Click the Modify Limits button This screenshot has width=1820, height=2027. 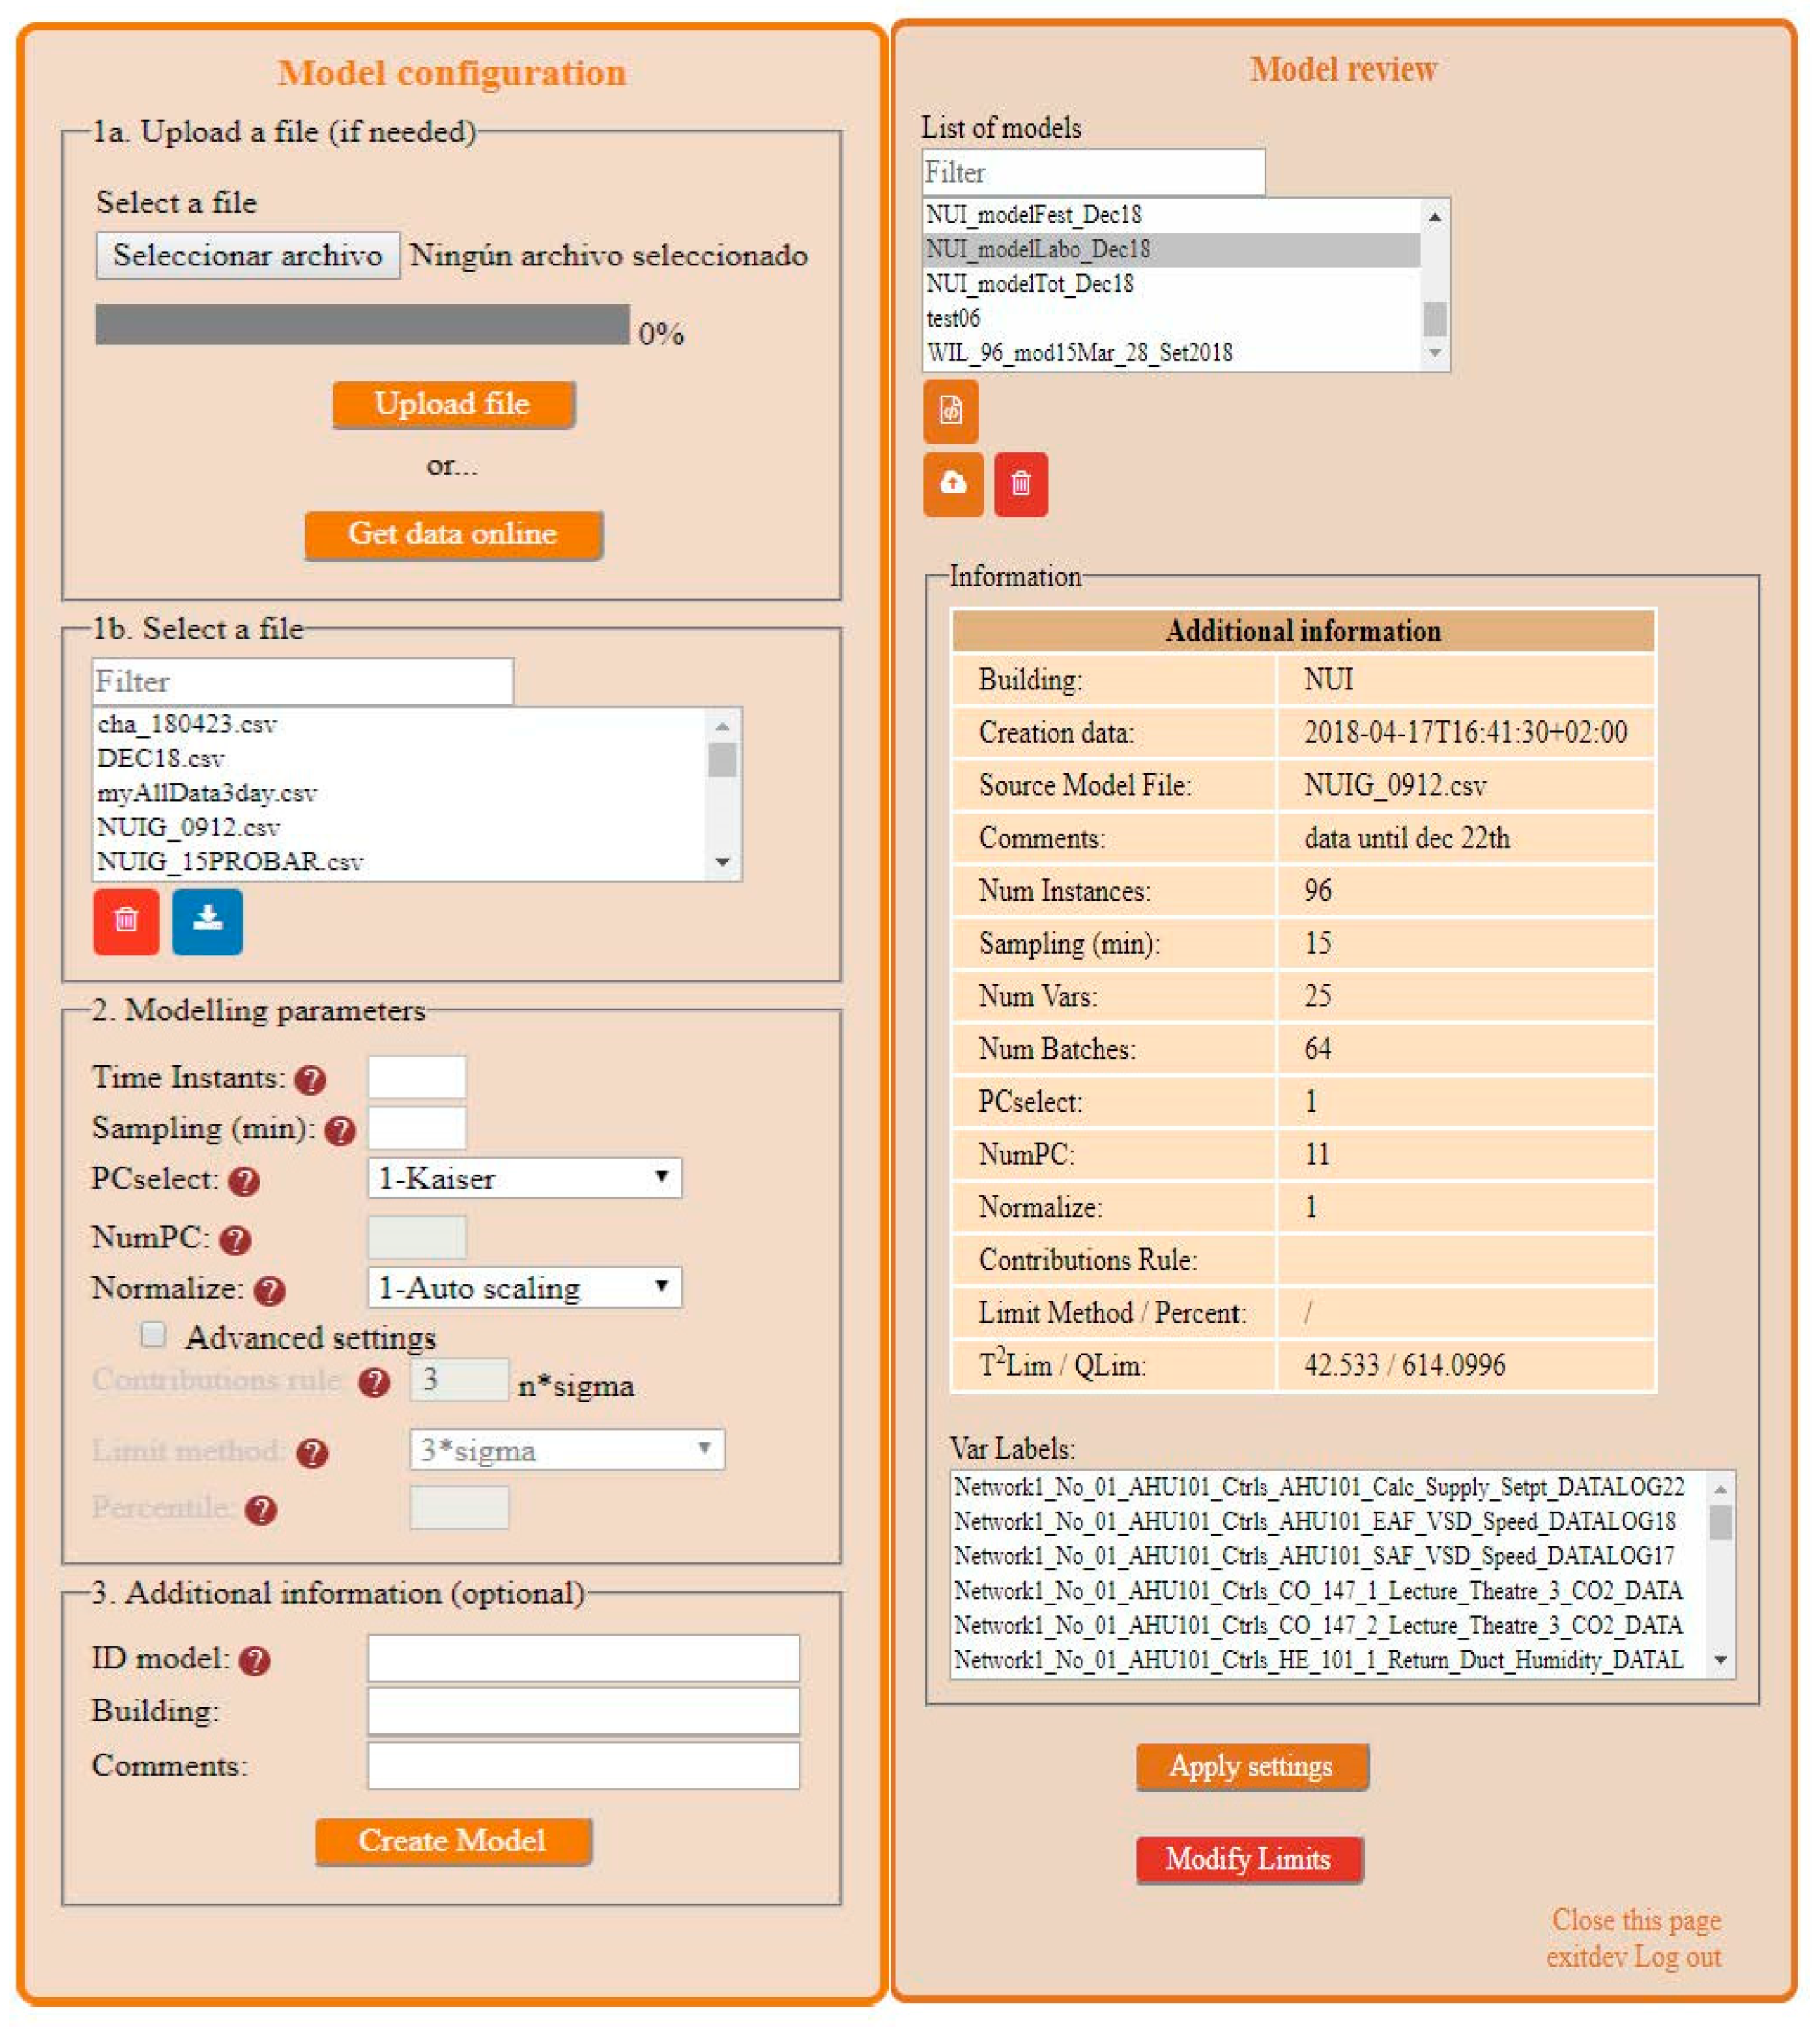click(x=1249, y=1859)
